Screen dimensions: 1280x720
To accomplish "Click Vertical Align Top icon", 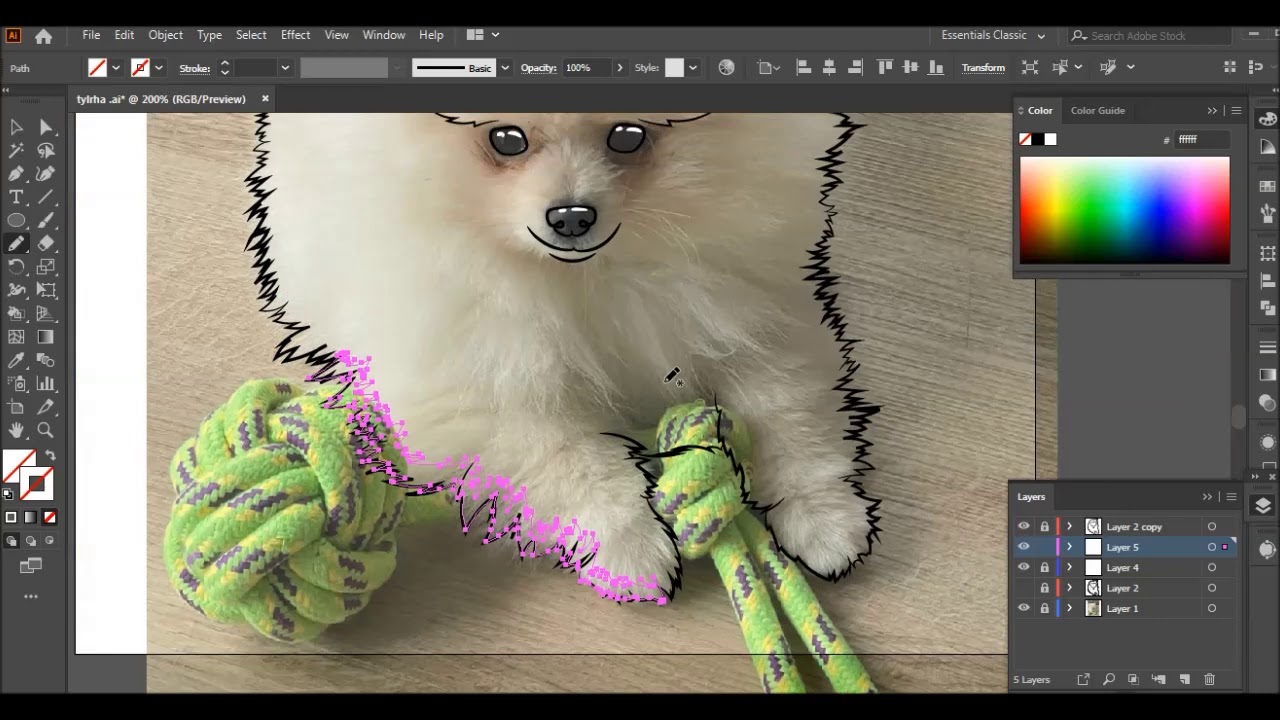I will point(884,67).
